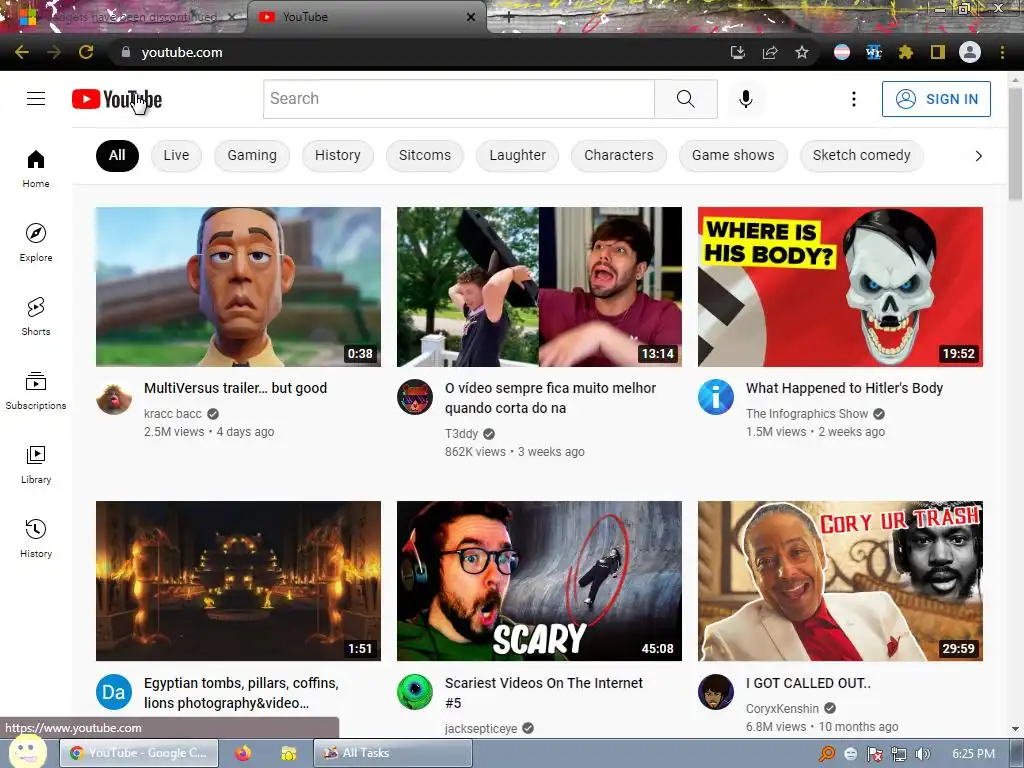Toggle Chrome side panel icon
Viewport: 1024px width, 768px height.
pos(938,52)
